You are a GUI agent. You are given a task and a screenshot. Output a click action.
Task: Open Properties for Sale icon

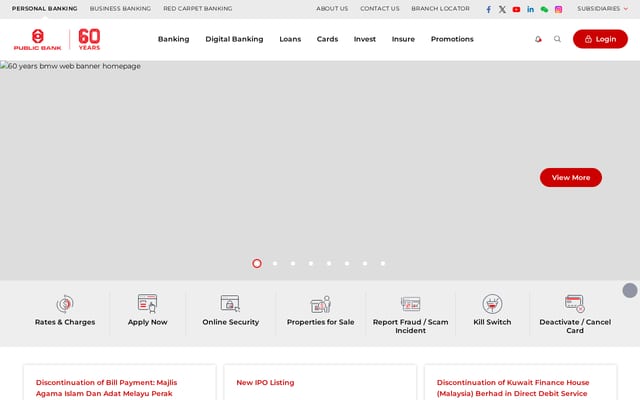320,304
